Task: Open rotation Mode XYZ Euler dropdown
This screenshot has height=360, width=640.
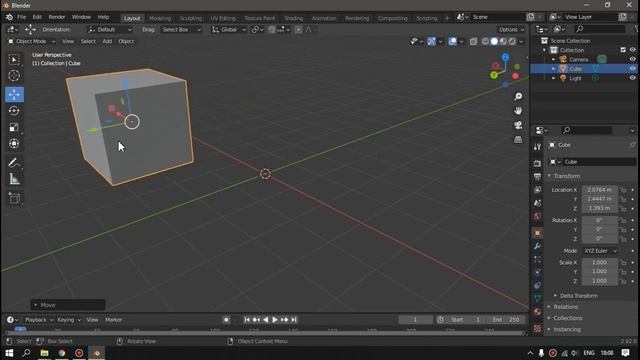Action: [x=600, y=251]
